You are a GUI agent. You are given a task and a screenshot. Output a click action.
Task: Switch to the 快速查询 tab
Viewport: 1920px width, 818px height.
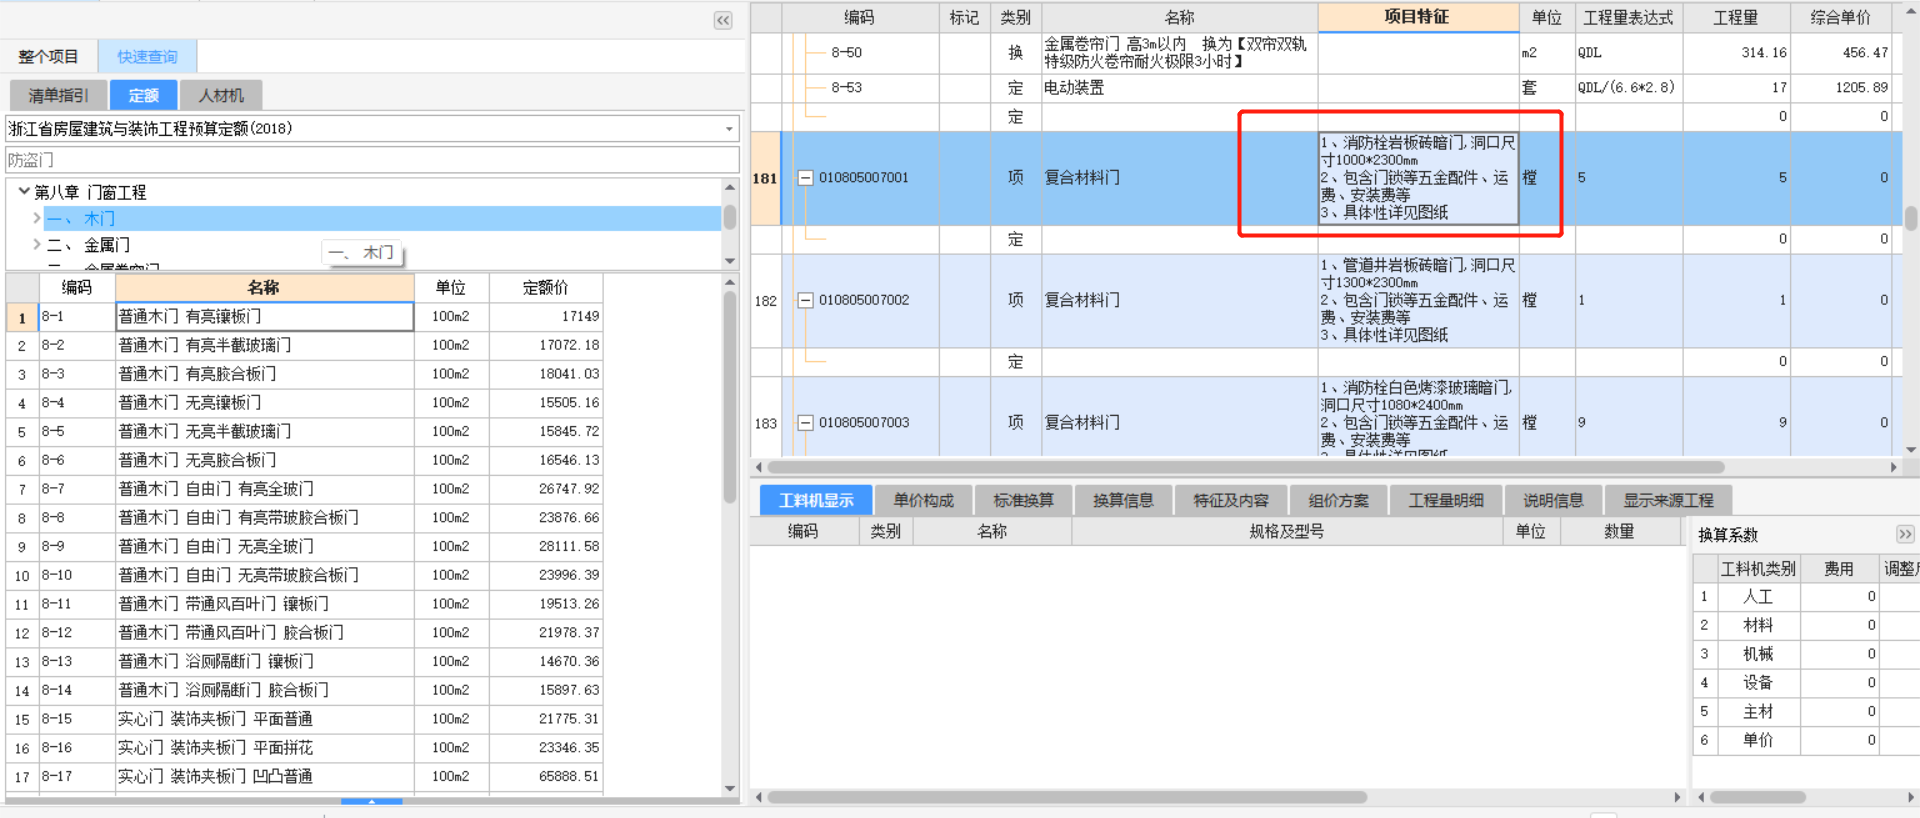(147, 56)
